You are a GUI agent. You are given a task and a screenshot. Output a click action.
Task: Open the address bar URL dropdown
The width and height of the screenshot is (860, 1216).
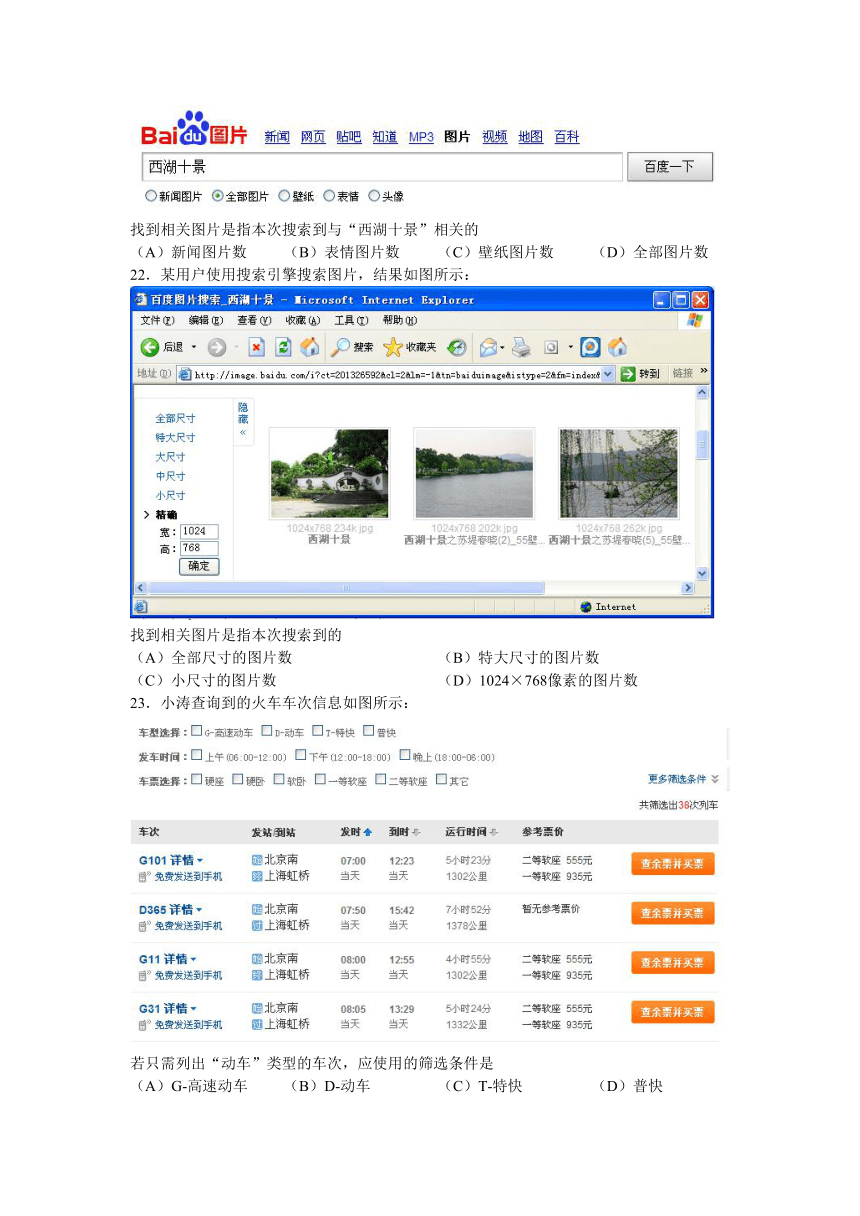pos(608,374)
